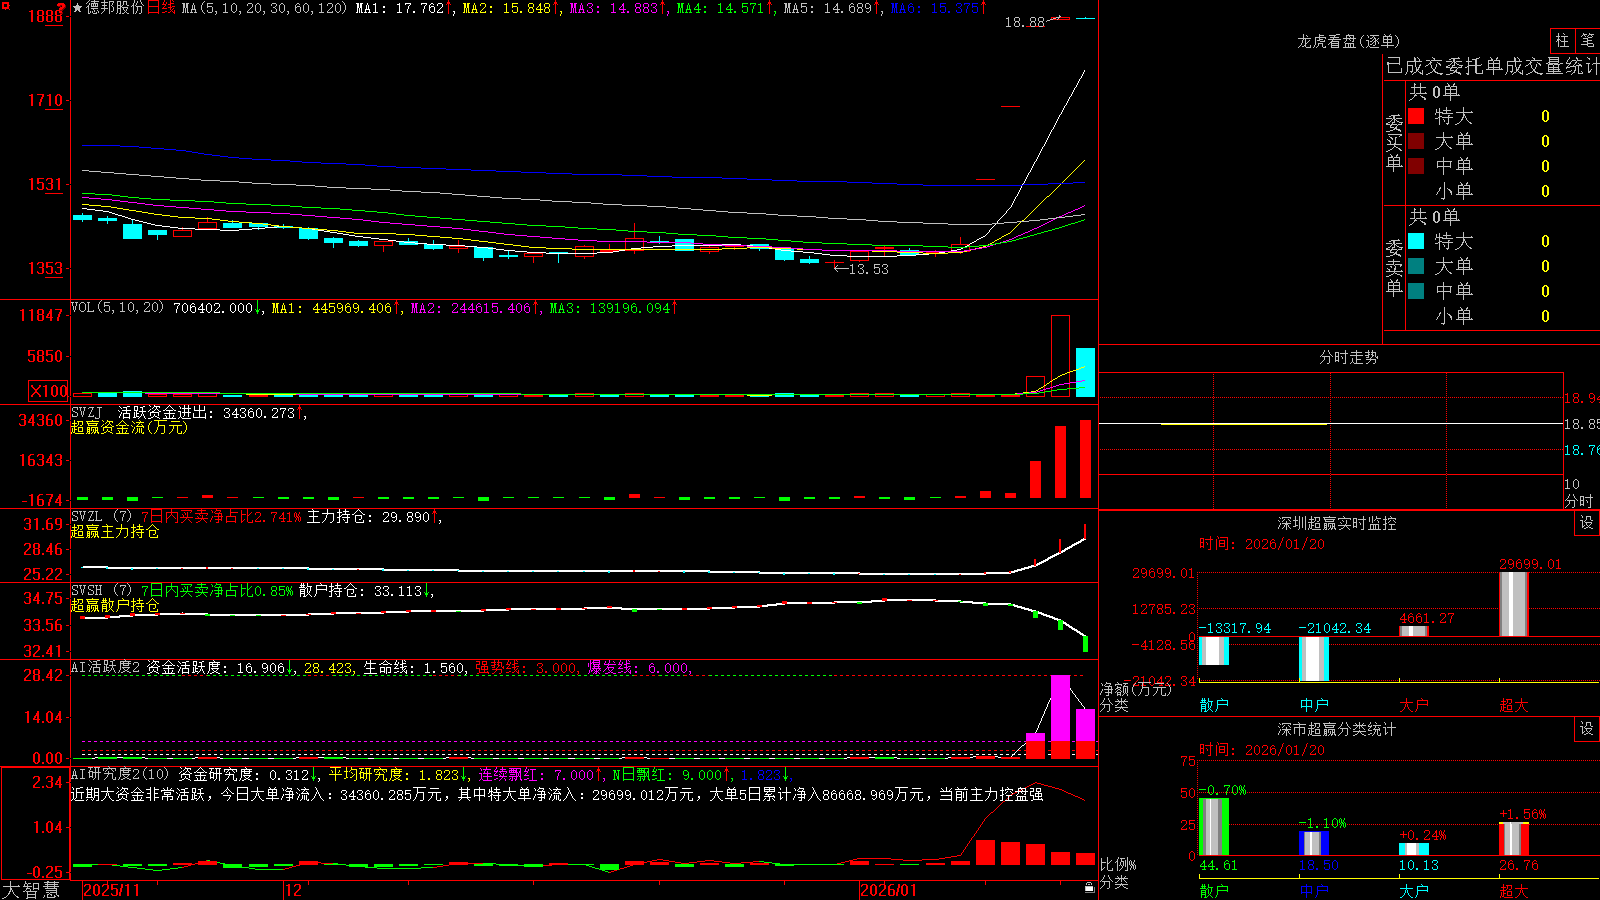Open settings 设 for 深圳超赢实时监控
This screenshot has width=1600, height=900.
click(x=1587, y=523)
